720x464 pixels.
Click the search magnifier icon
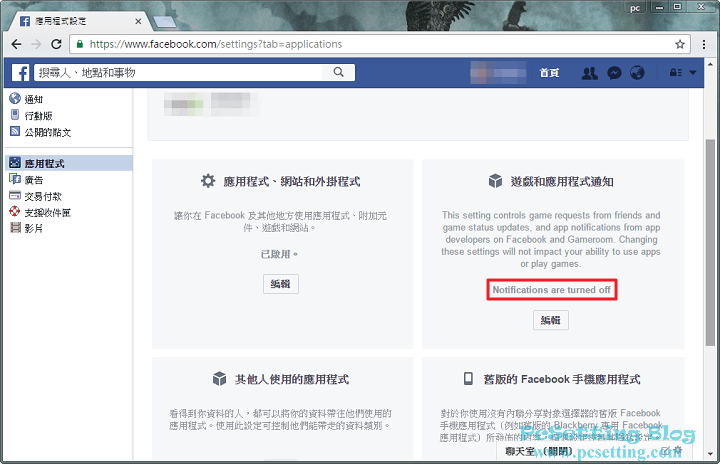tap(339, 72)
